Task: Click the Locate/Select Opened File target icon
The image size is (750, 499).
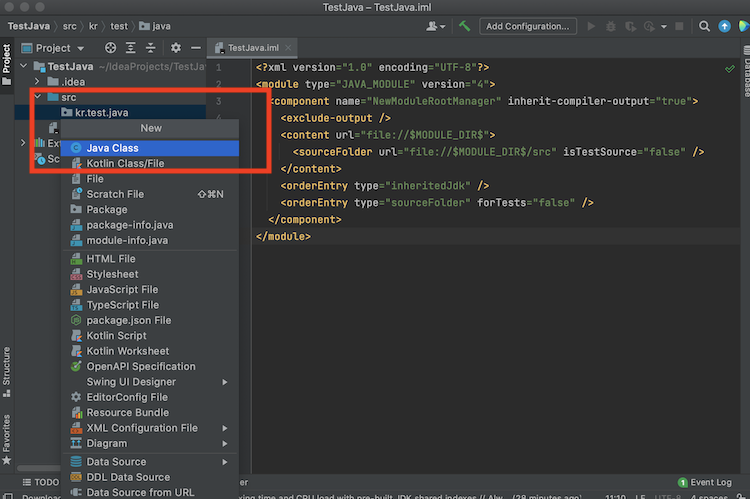Action: [x=110, y=48]
